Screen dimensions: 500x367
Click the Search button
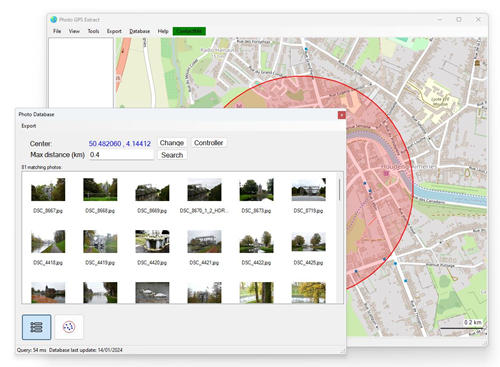coord(172,155)
